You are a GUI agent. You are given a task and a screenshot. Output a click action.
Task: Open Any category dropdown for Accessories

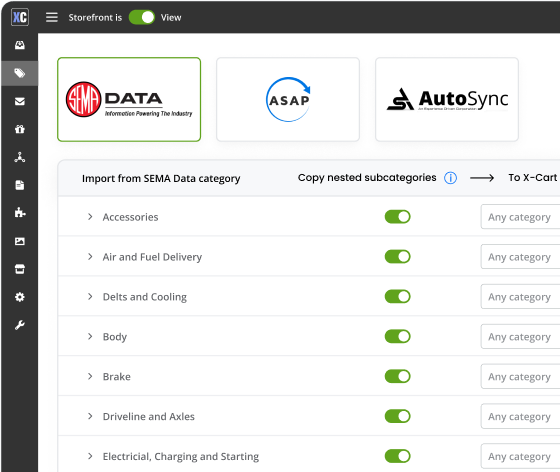[x=520, y=217]
